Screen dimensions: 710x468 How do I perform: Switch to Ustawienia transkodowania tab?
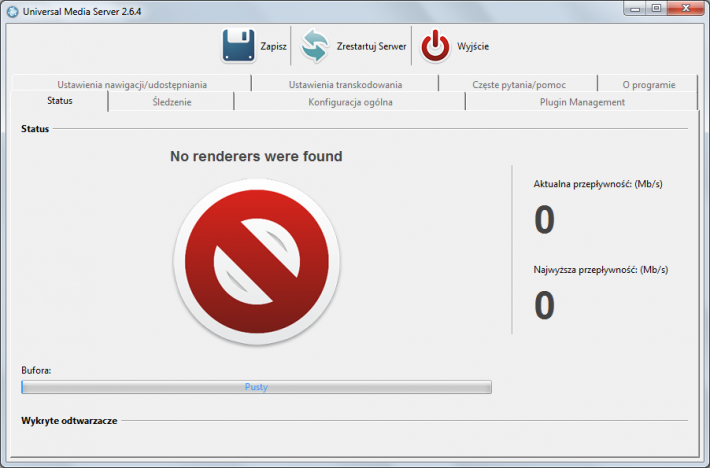pos(345,84)
